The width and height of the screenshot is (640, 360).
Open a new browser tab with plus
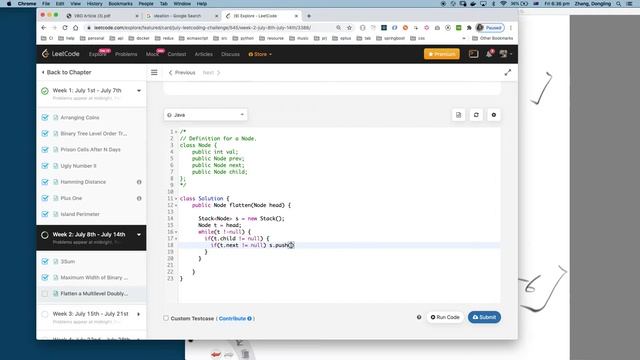point(309,16)
